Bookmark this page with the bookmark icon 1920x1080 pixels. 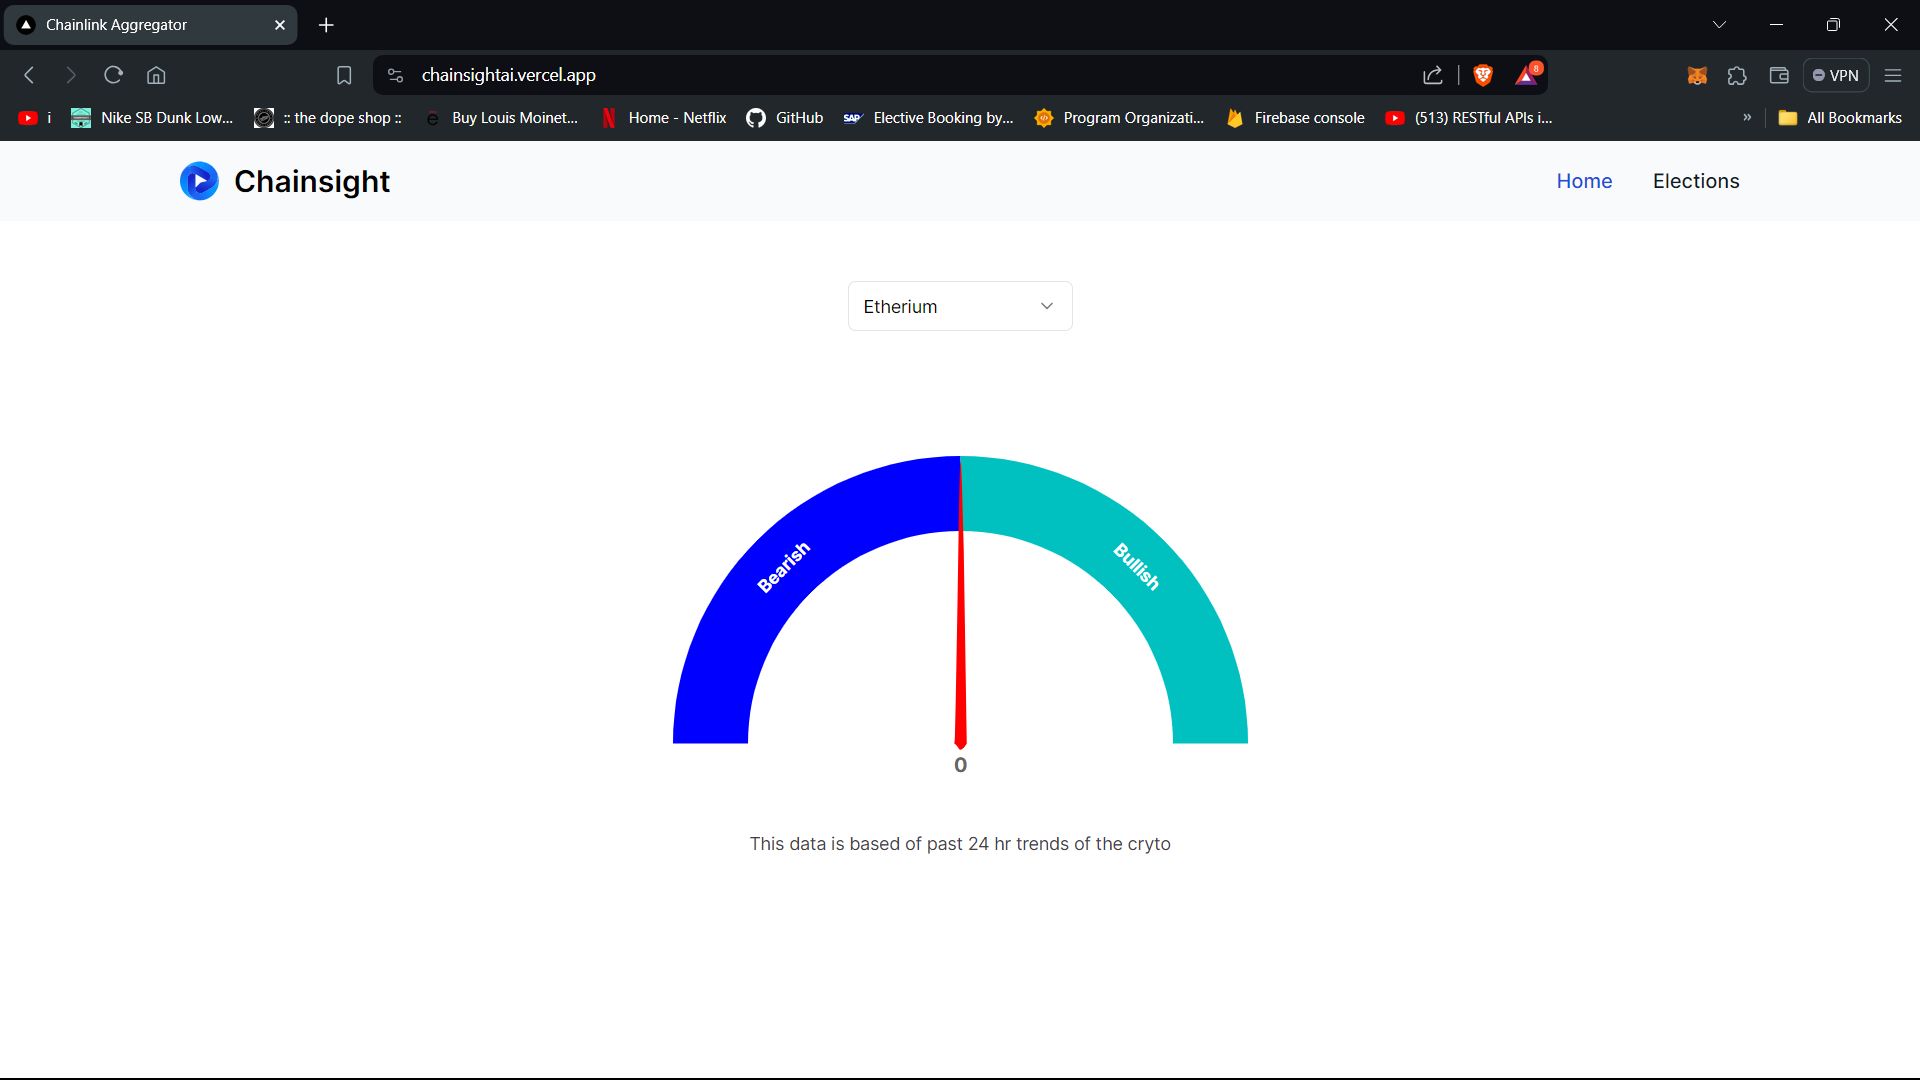pyautogui.click(x=344, y=75)
